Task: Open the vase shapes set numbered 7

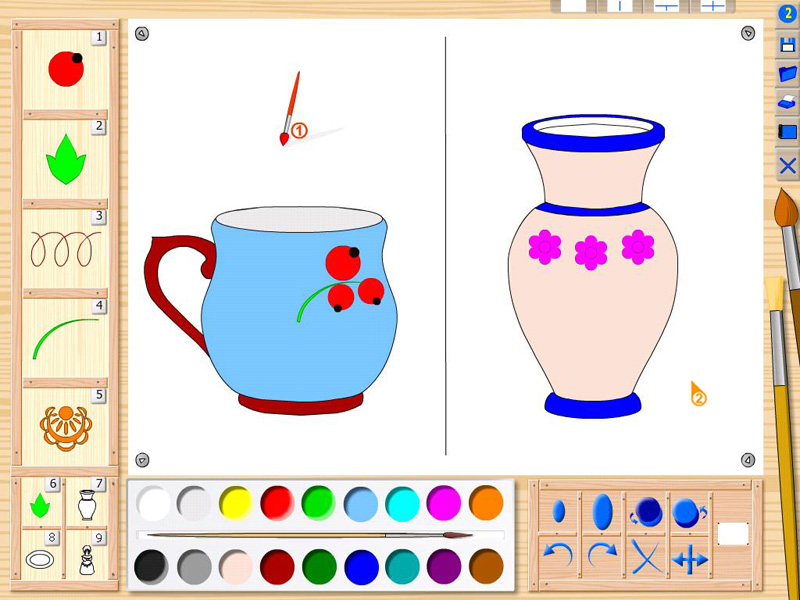Action: coord(87,505)
